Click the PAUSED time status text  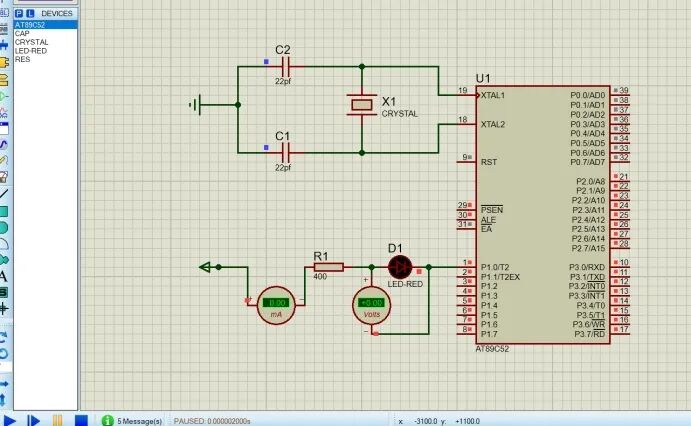[x=212, y=421]
